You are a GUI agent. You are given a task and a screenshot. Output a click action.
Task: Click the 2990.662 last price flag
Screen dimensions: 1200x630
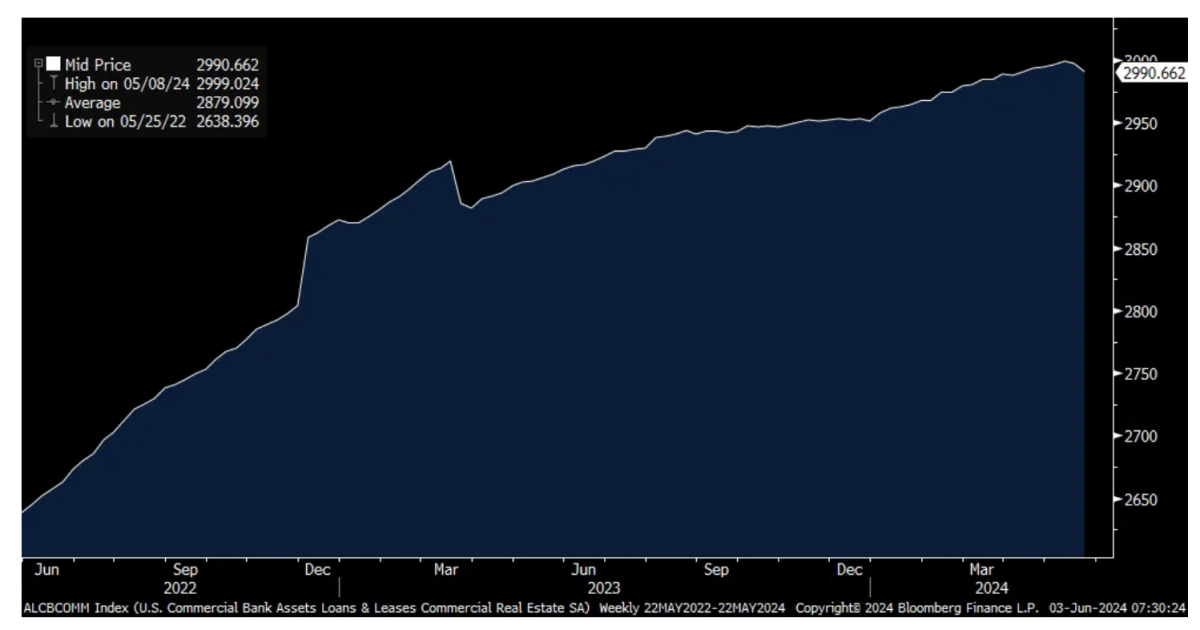click(x=1153, y=73)
